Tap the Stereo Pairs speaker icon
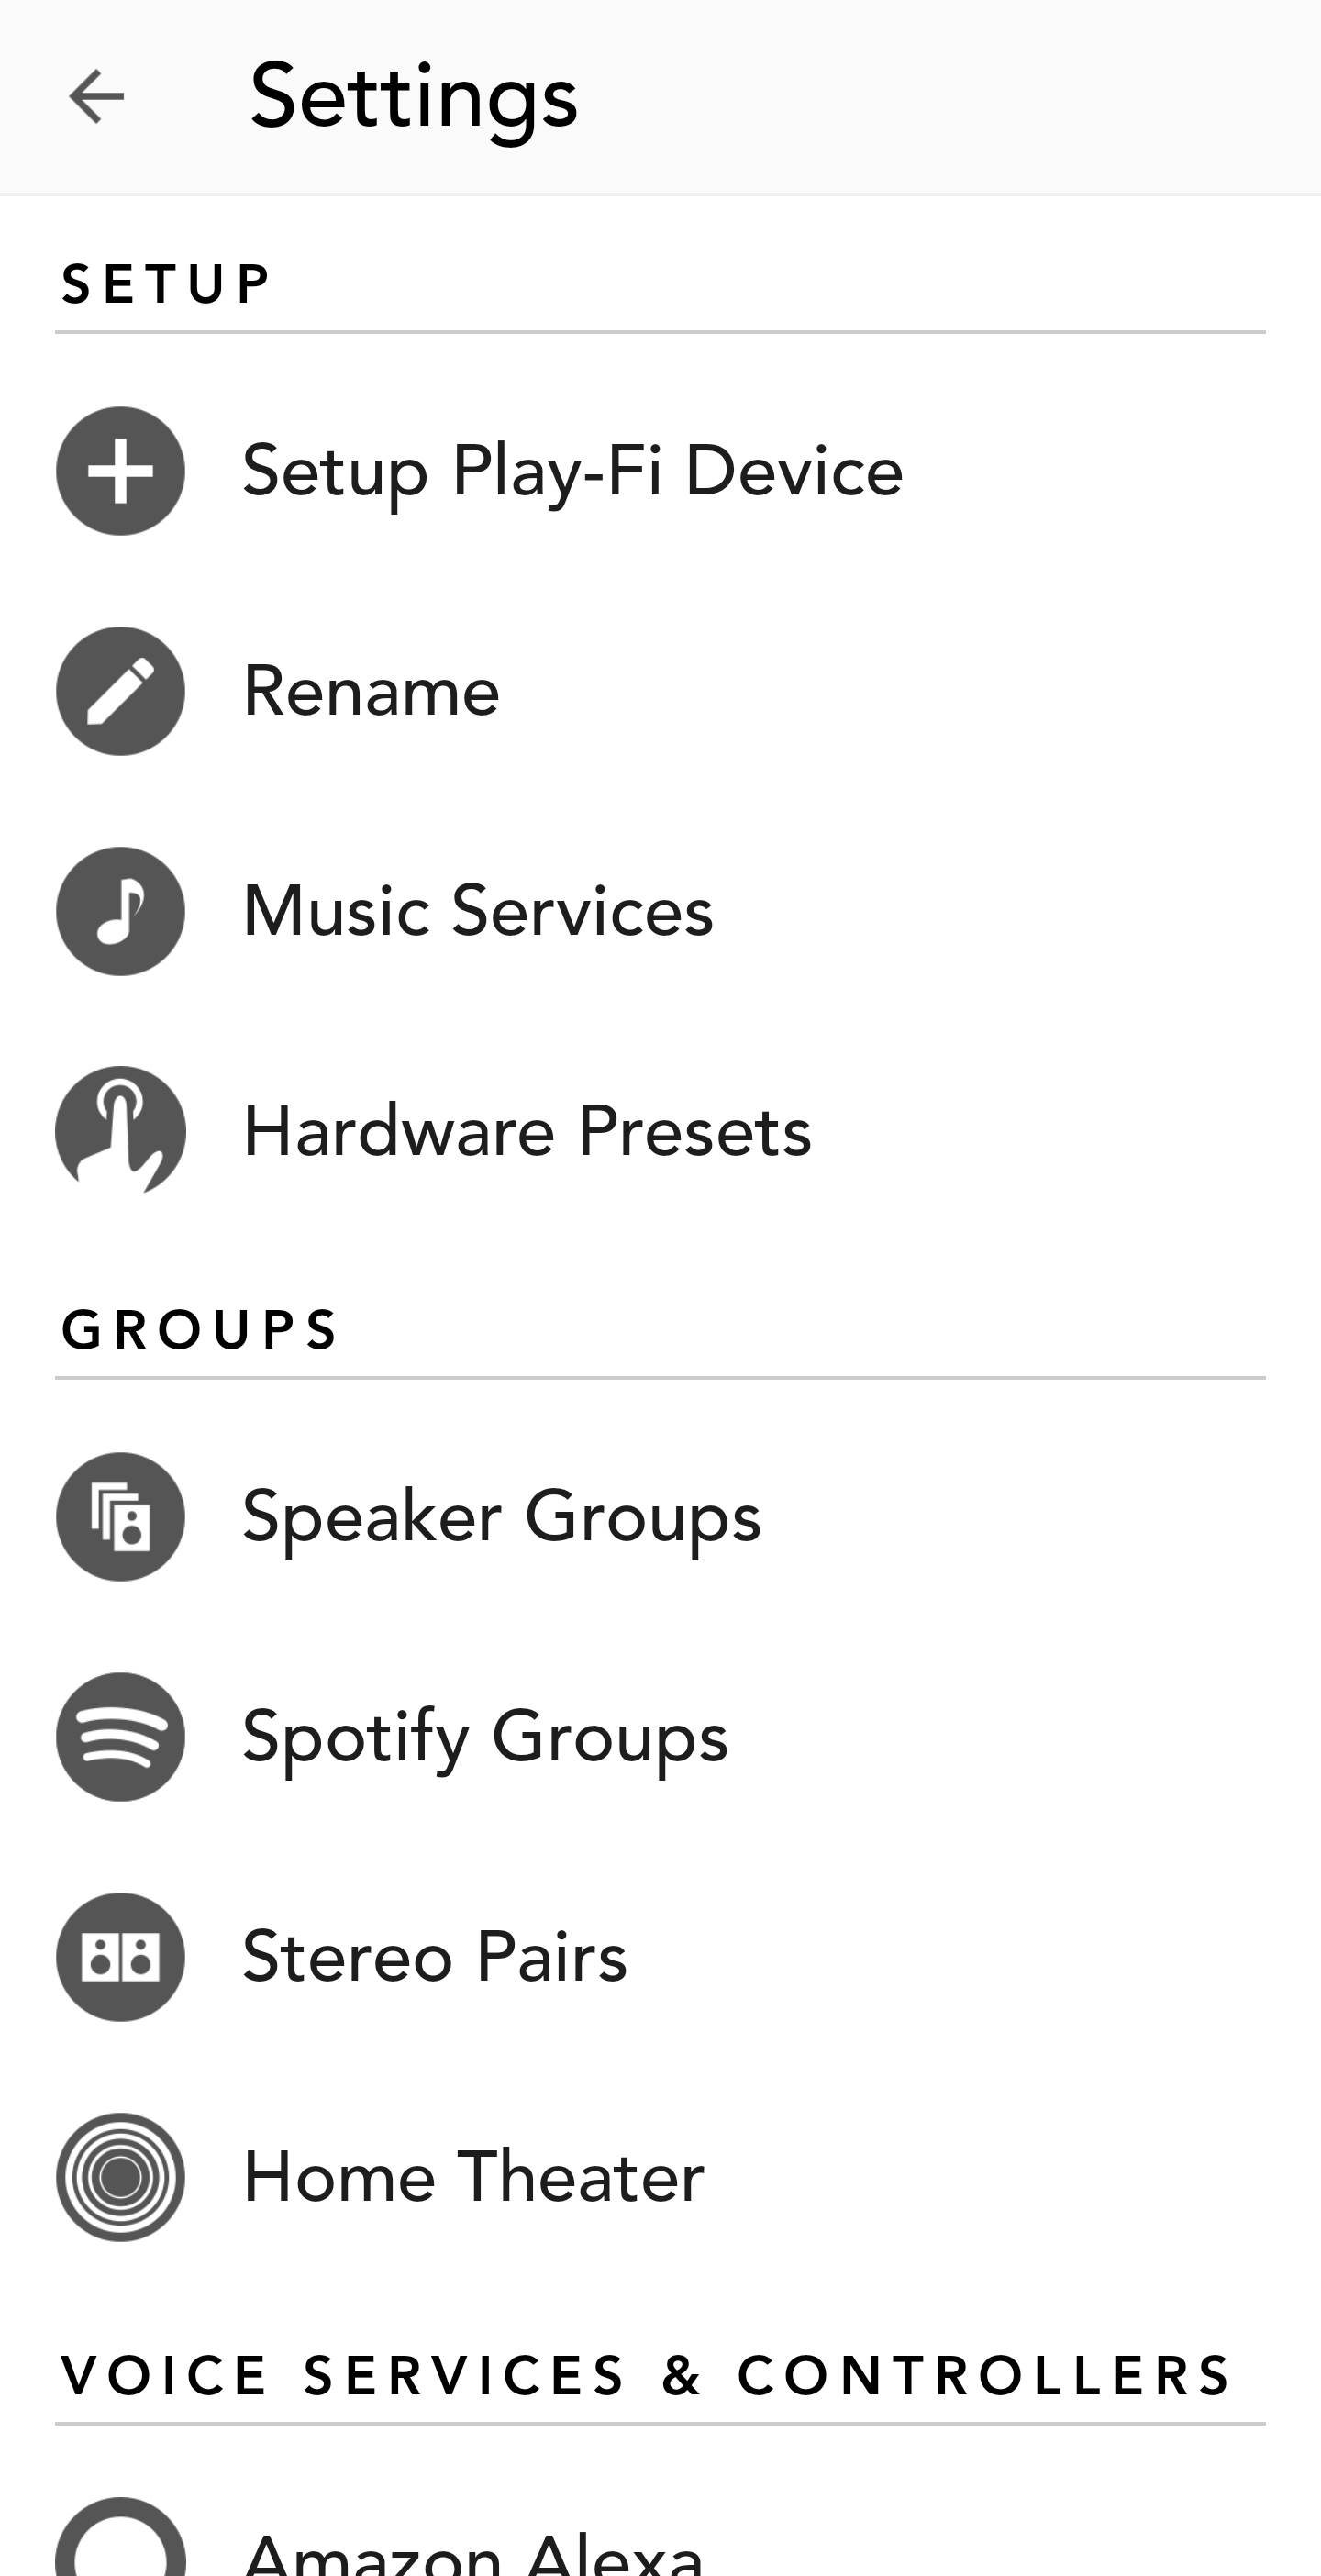Image resolution: width=1321 pixels, height=2576 pixels. [x=120, y=1957]
